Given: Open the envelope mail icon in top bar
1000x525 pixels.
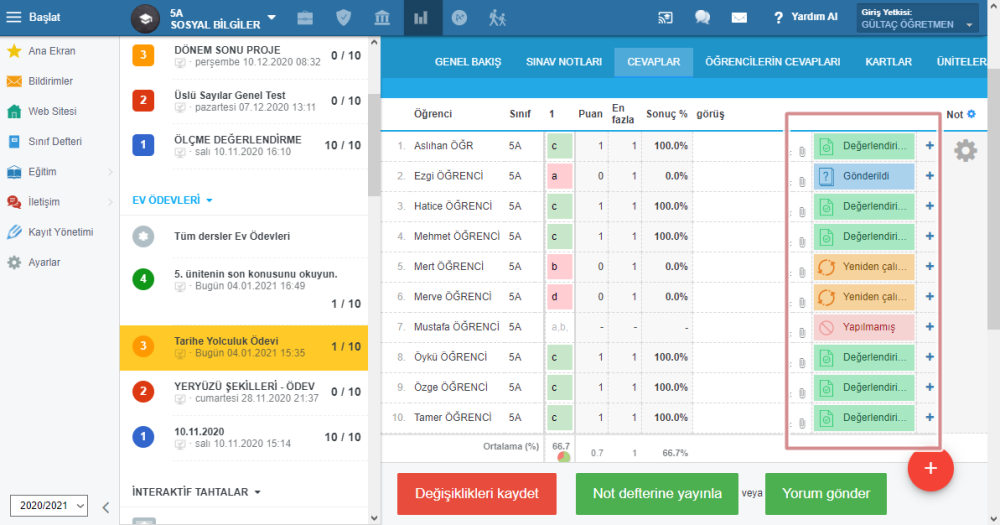Looking at the screenshot, I should pyautogui.click(x=739, y=18).
